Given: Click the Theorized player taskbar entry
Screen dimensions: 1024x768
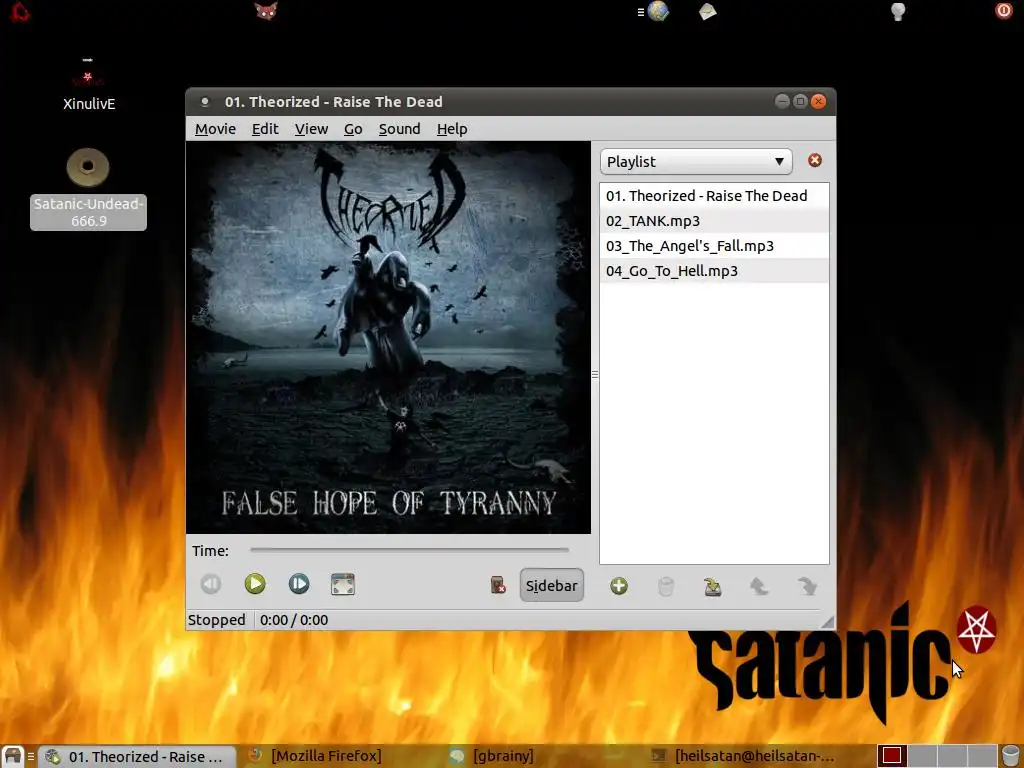Looking at the screenshot, I should pos(137,756).
